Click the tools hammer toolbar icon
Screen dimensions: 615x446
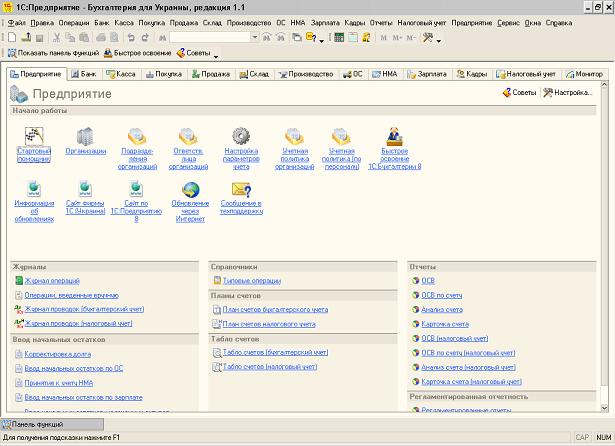[x=428, y=38]
